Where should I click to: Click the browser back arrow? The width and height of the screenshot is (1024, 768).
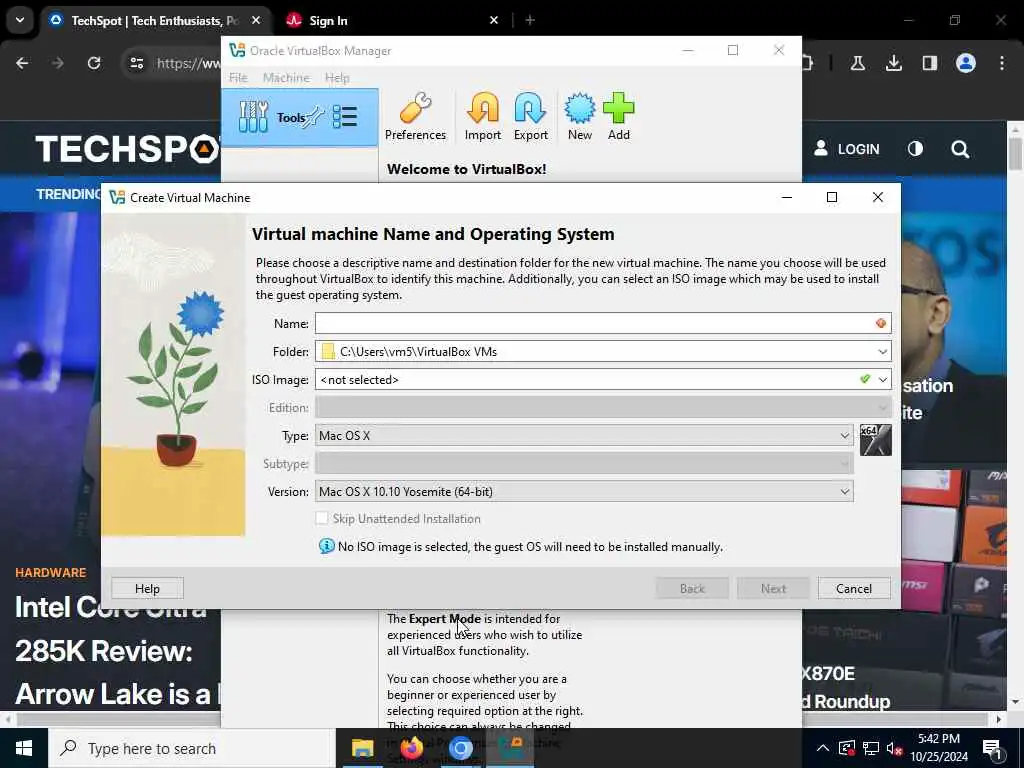[x=22, y=63]
